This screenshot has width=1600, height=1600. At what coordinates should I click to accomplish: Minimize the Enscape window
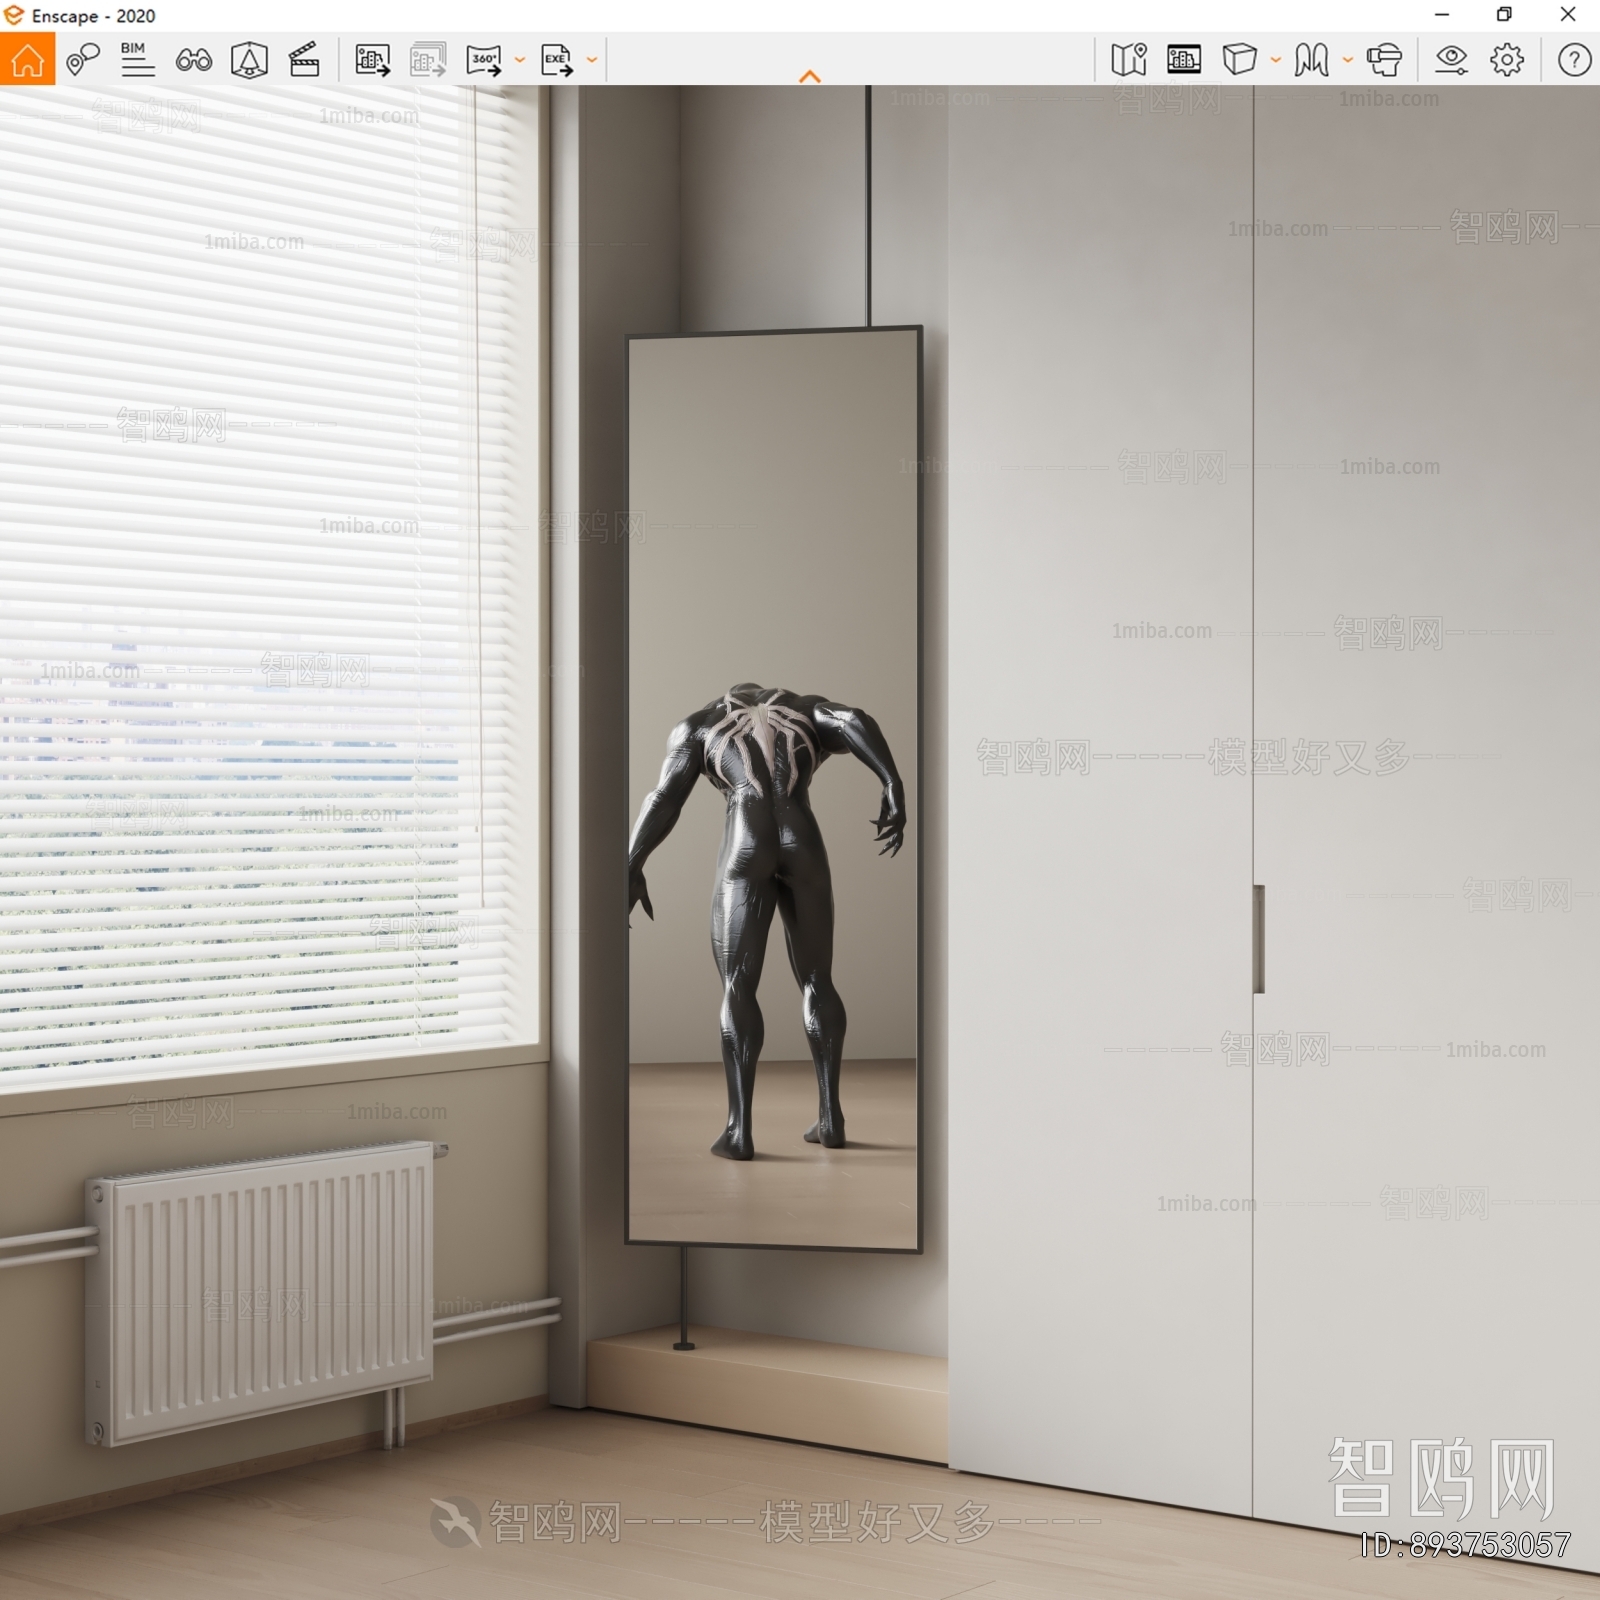(x=1442, y=15)
